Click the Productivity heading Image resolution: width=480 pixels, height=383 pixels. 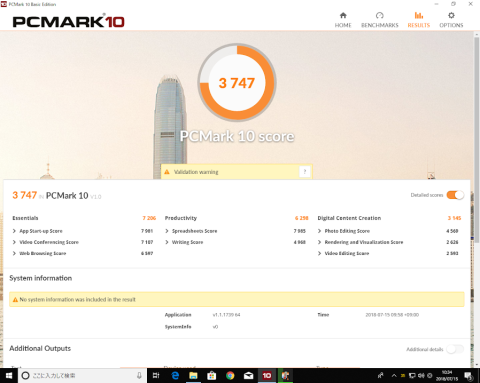pos(181,218)
